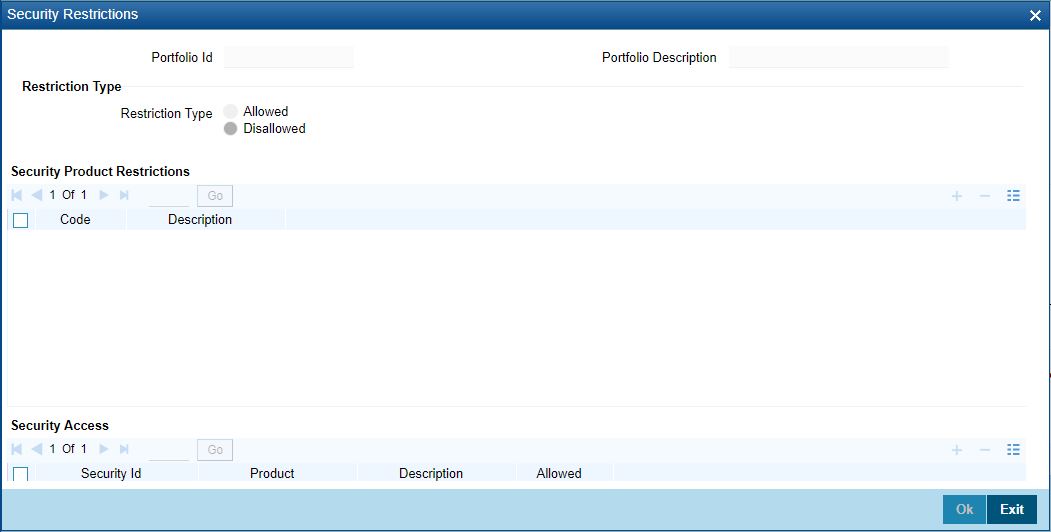Close the Security Restrictions window
1051x532 pixels.
pos(1035,15)
